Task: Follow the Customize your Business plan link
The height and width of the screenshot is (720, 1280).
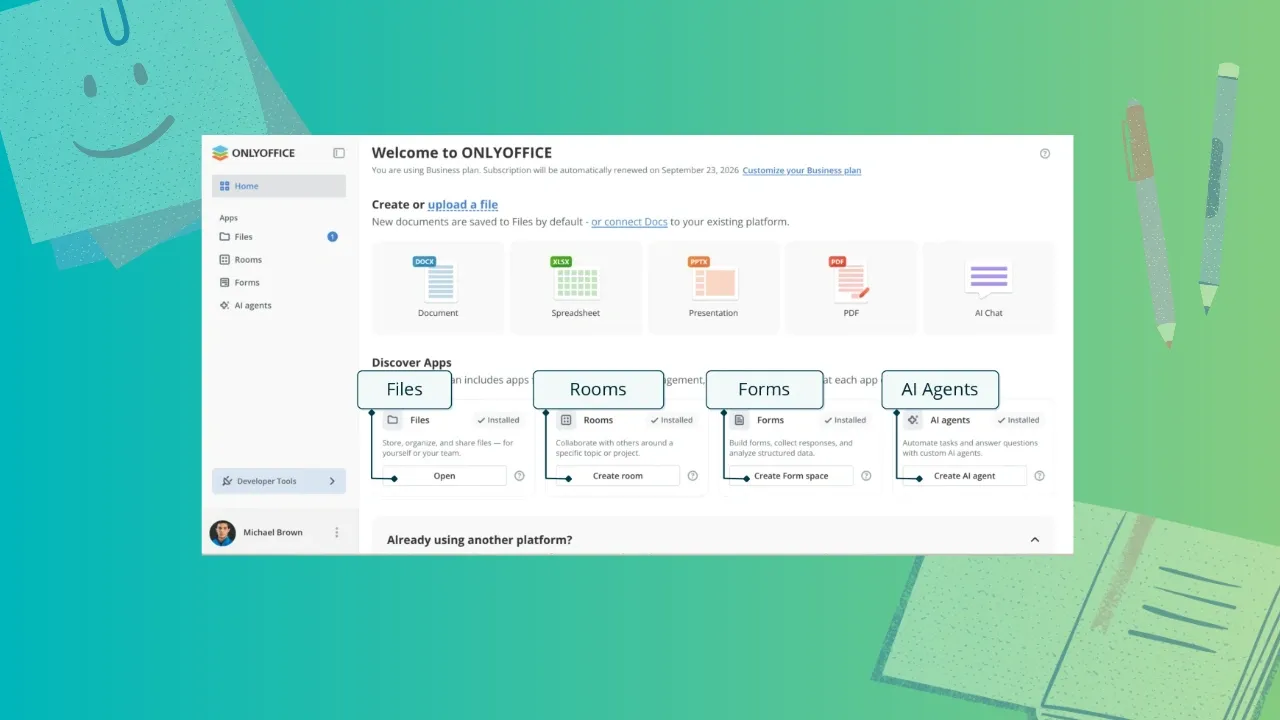Action: (802, 171)
